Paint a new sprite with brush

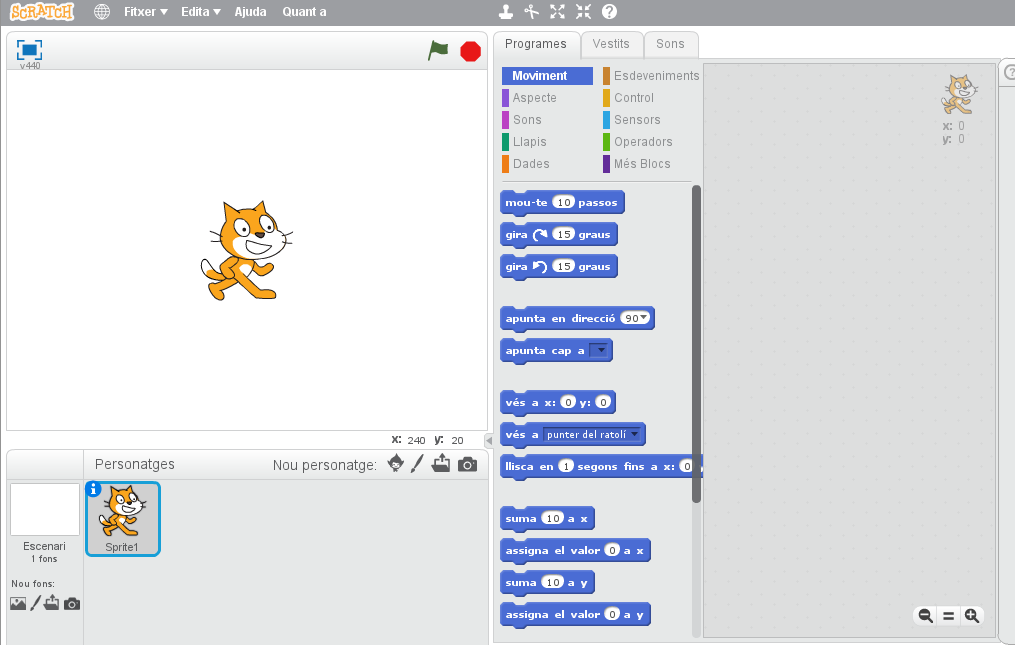click(418, 464)
